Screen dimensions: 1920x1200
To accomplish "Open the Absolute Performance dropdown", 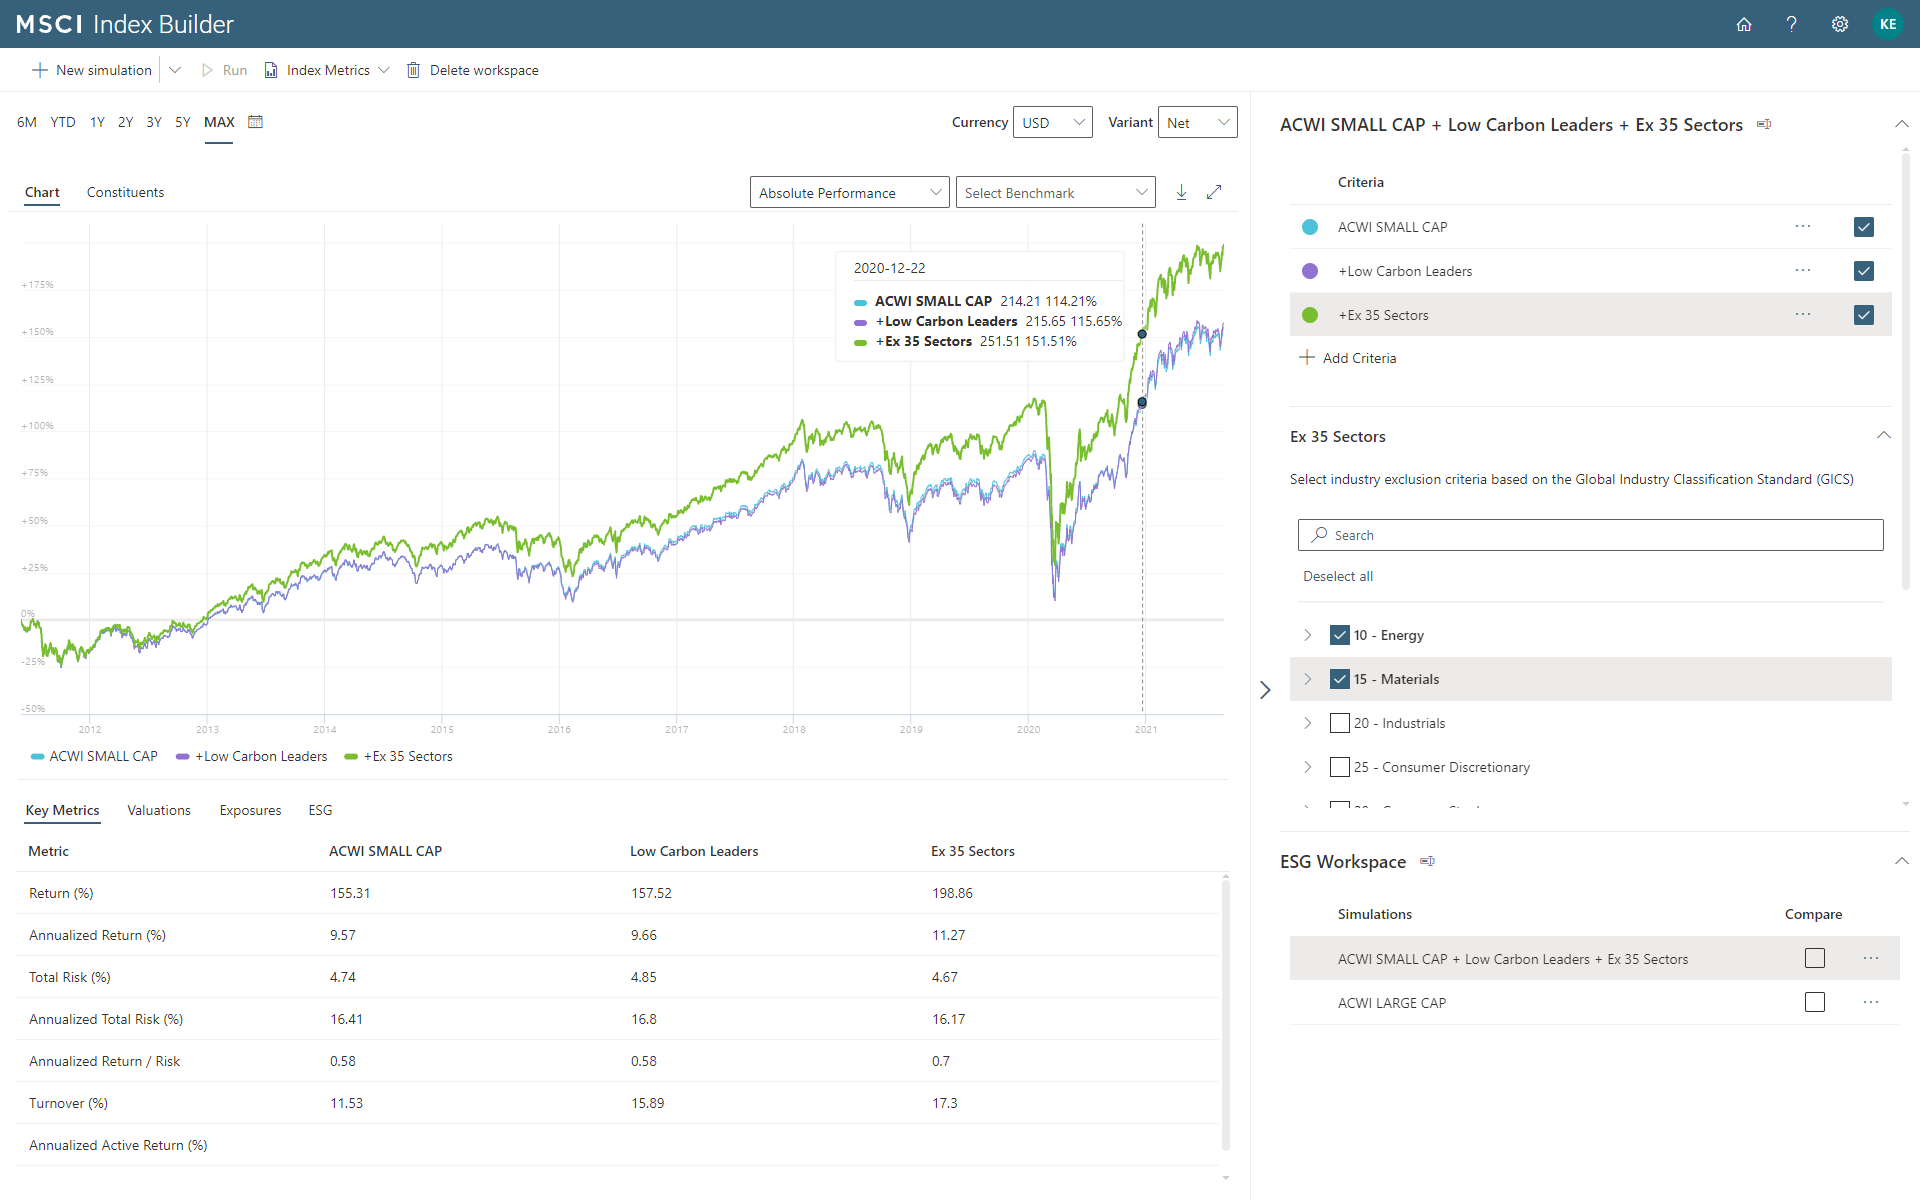I will tap(849, 193).
